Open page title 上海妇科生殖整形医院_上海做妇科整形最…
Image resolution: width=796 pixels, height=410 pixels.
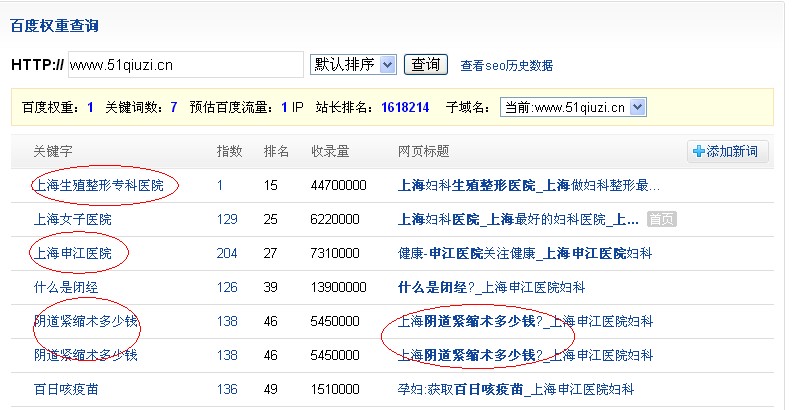coord(528,185)
